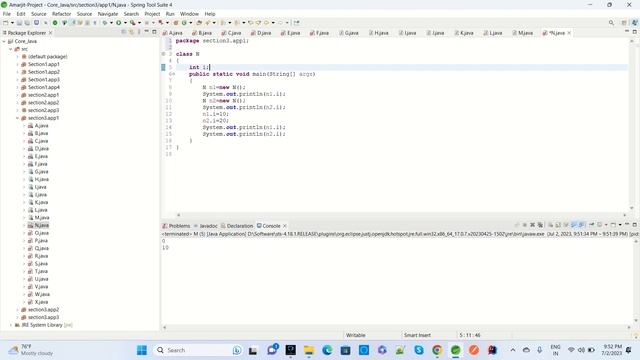
Task: Click the Save toolbar icon
Action: [19, 23]
